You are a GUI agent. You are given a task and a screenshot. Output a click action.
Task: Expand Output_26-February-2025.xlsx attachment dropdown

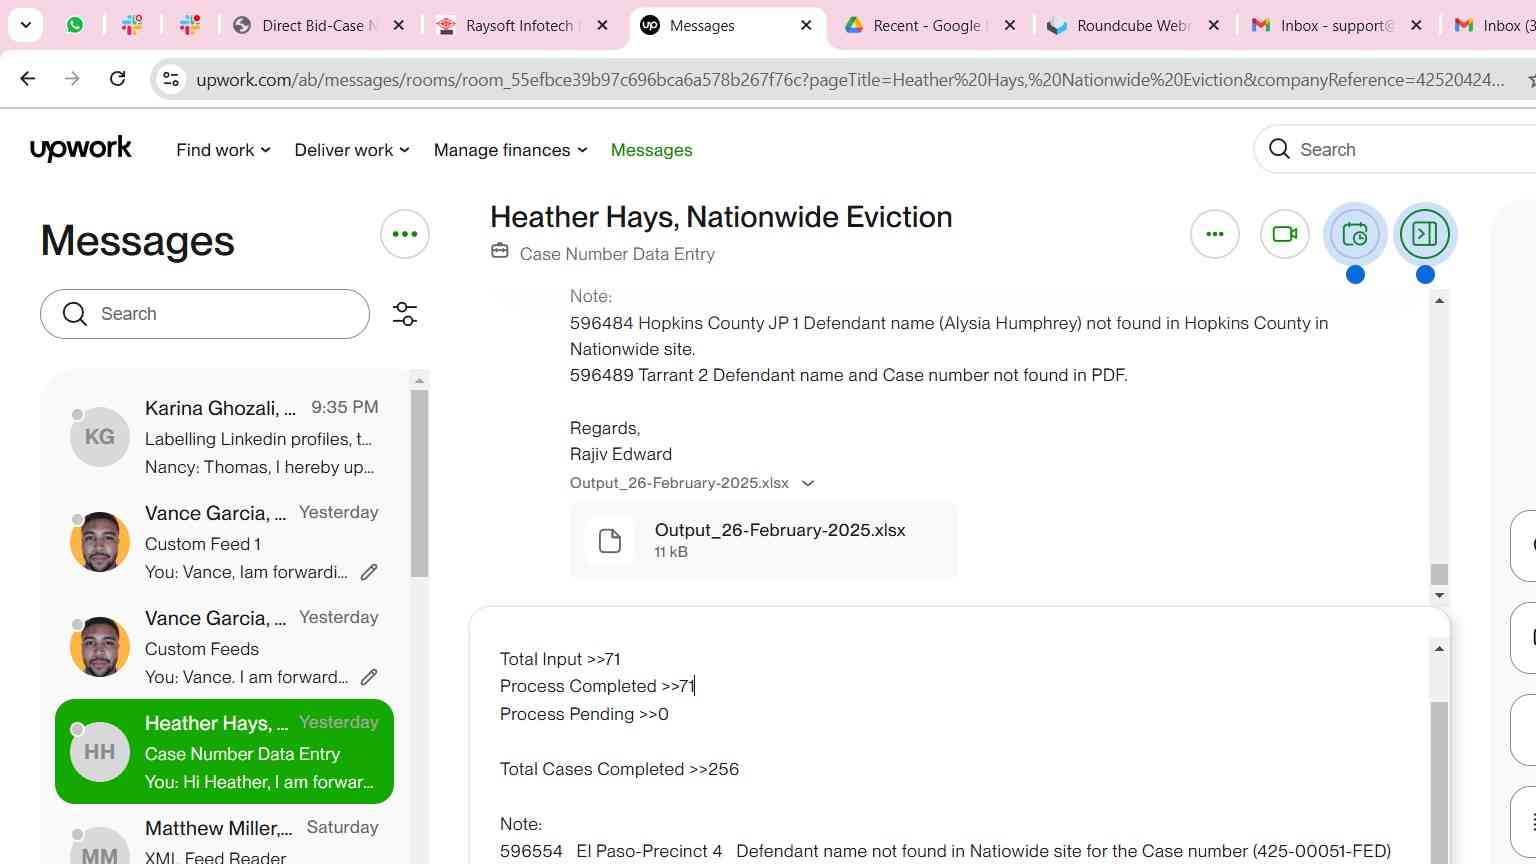808,483
